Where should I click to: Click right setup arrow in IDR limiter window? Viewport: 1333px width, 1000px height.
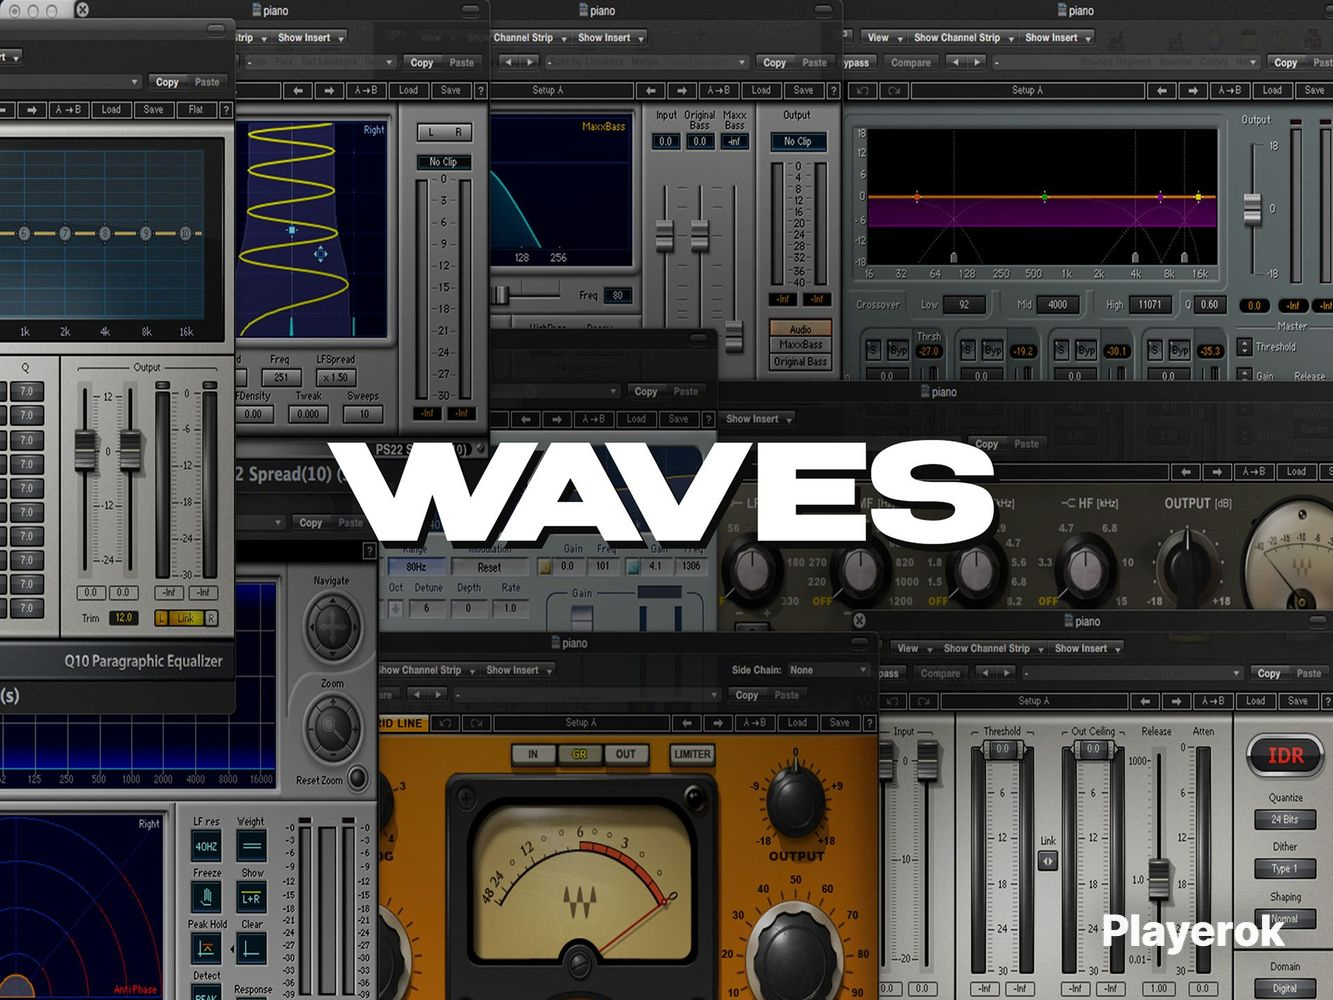point(1176,701)
